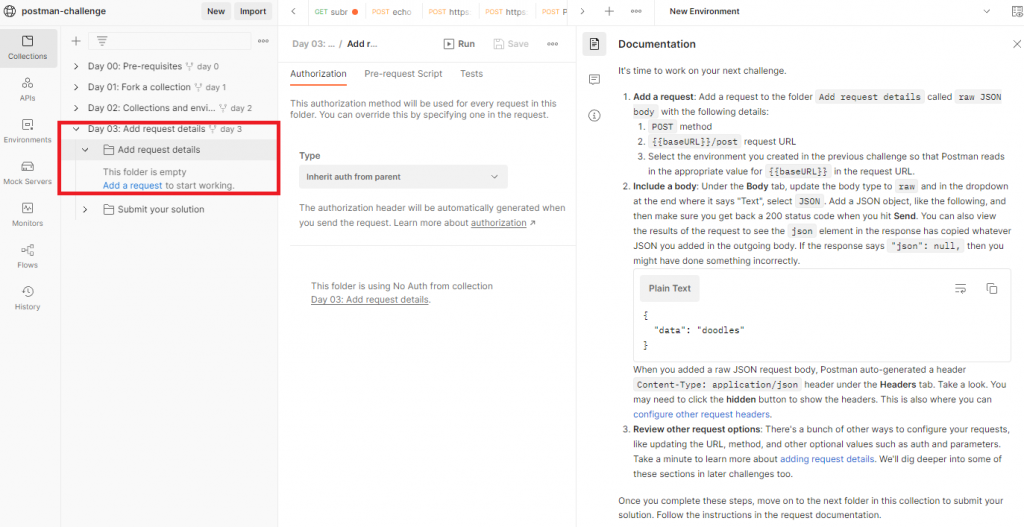This screenshot has height=527, width=1024.
Task: Collapse the Add request details folder
Action: coord(85,150)
